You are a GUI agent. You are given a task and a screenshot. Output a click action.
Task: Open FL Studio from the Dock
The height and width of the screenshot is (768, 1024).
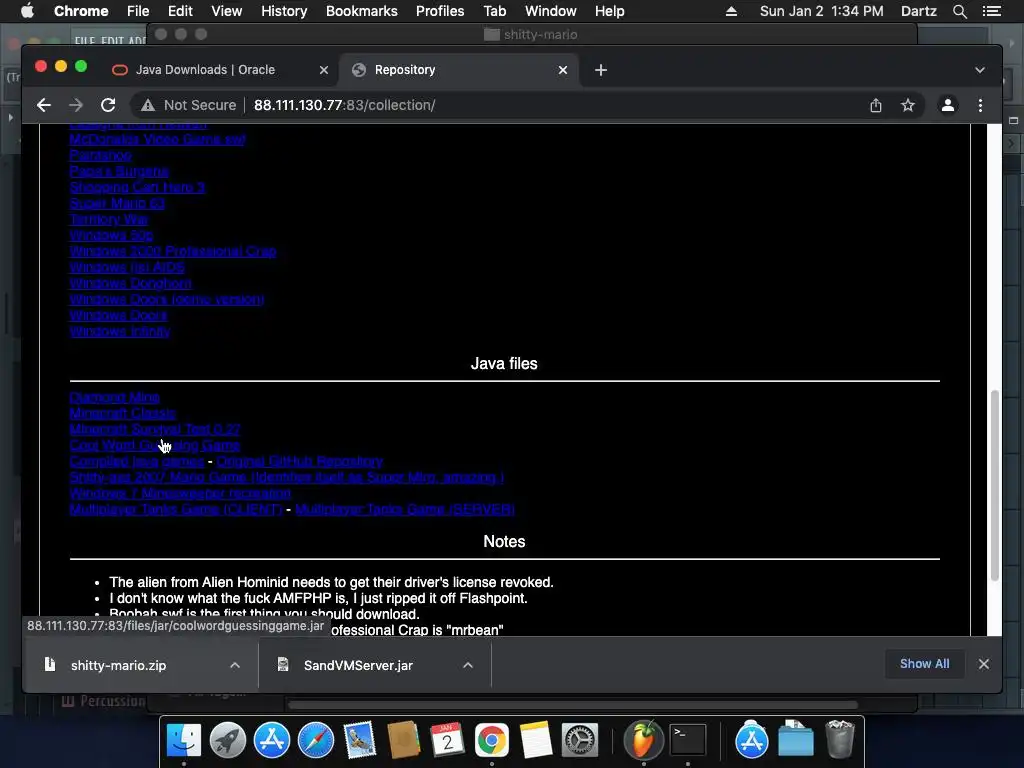[643, 740]
